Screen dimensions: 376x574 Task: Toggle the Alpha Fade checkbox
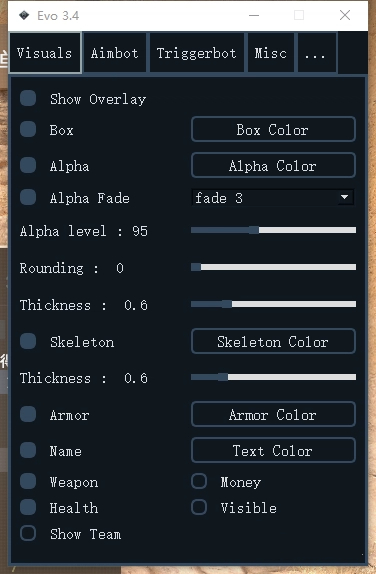(28, 197)
